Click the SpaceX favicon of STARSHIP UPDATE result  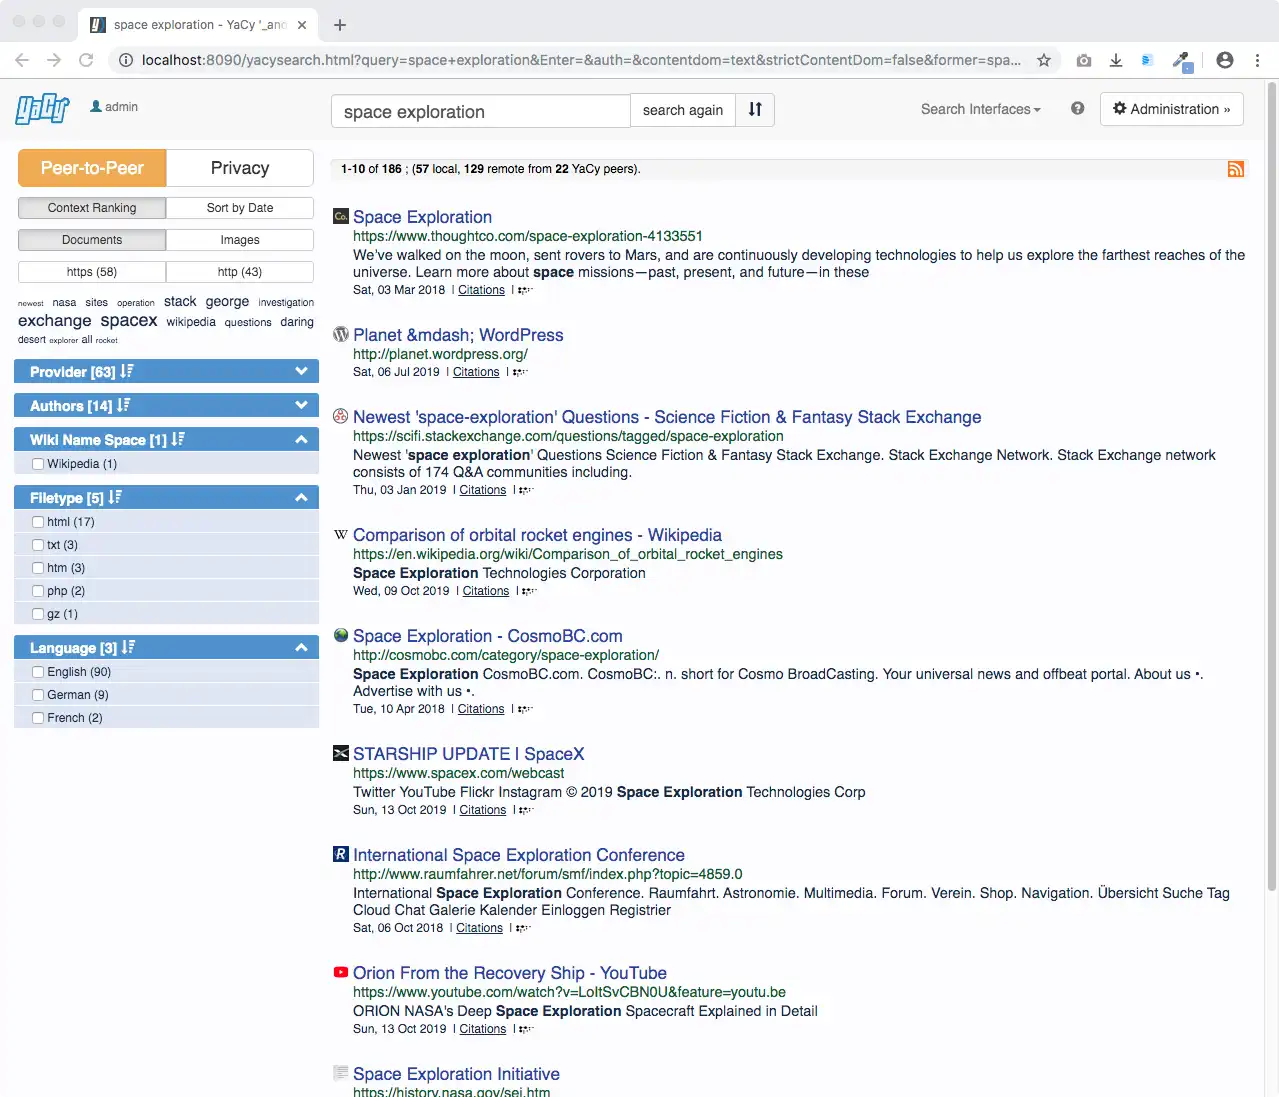(x=341, y=753)
